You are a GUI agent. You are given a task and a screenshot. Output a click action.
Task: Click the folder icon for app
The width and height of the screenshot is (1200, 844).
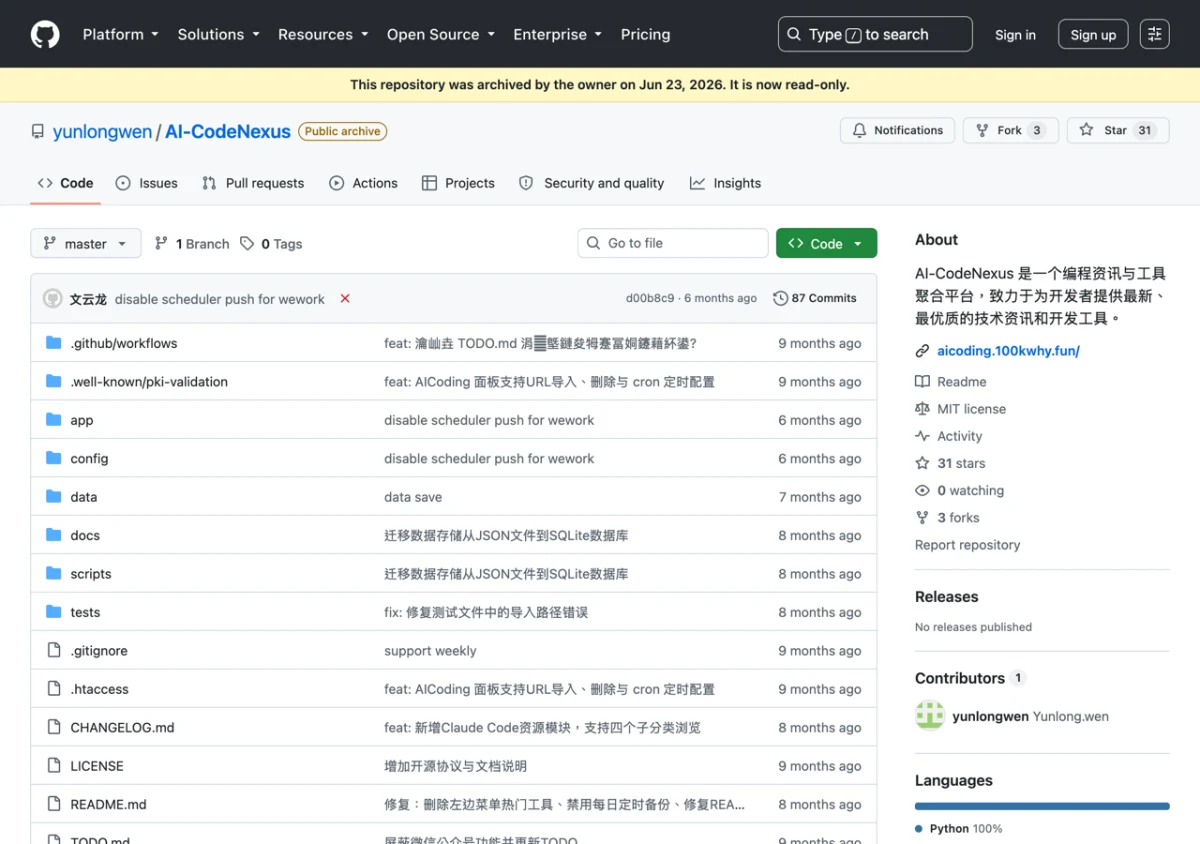[54, 420]
